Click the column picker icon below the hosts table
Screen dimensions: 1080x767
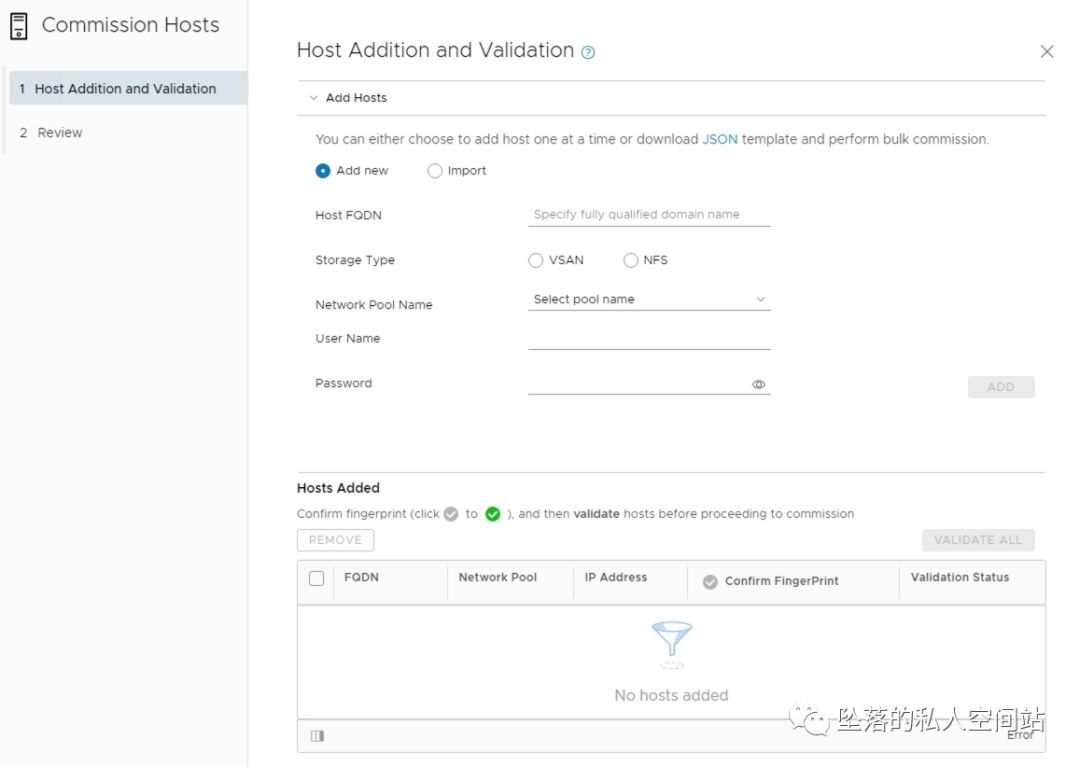[x=317, y=736]
